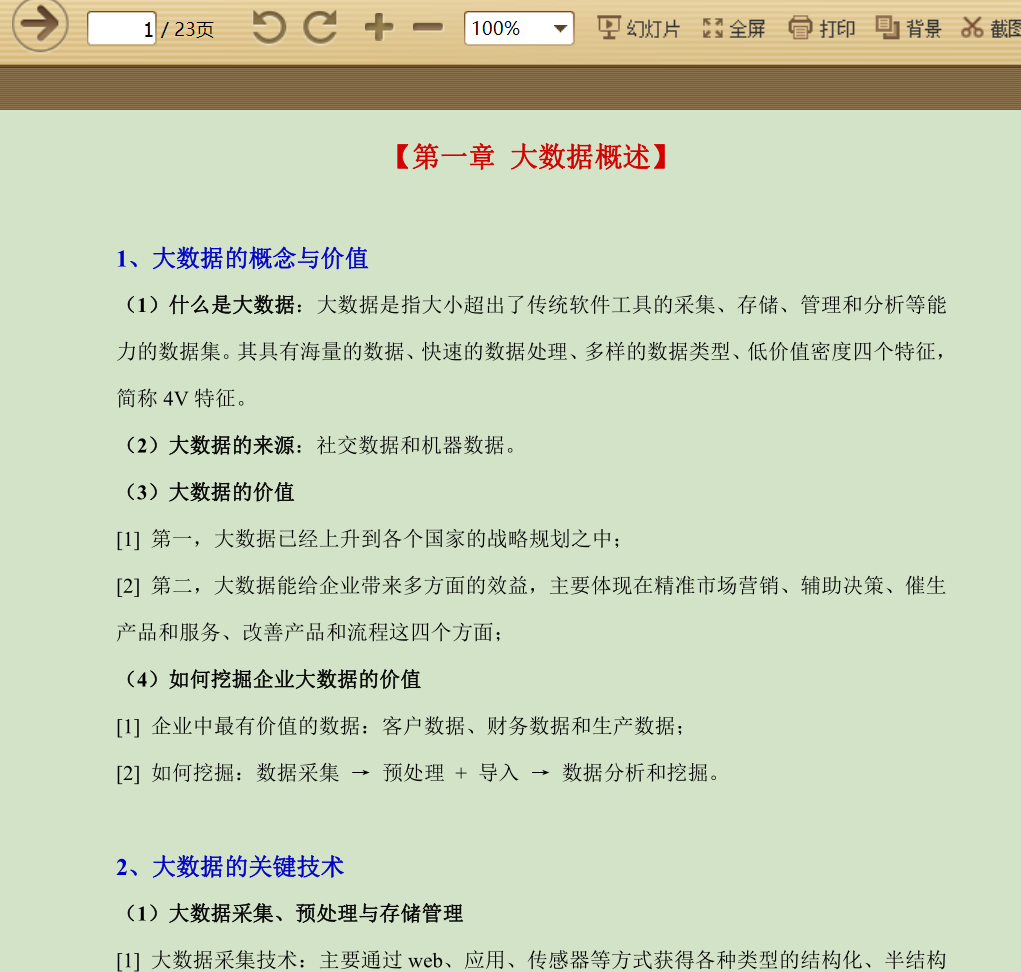Start slideshow mode (幻灯片)
Viewport: 1021px width, 972px height.
(x=639, y=29)
